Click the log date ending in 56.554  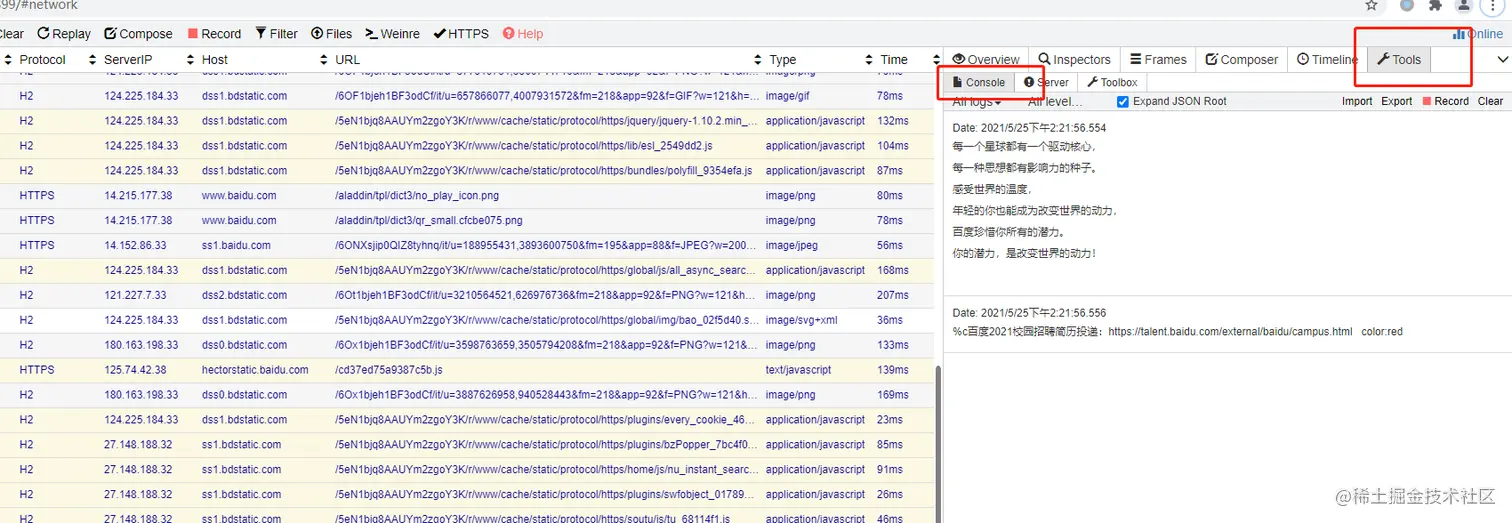(1029, 128)
